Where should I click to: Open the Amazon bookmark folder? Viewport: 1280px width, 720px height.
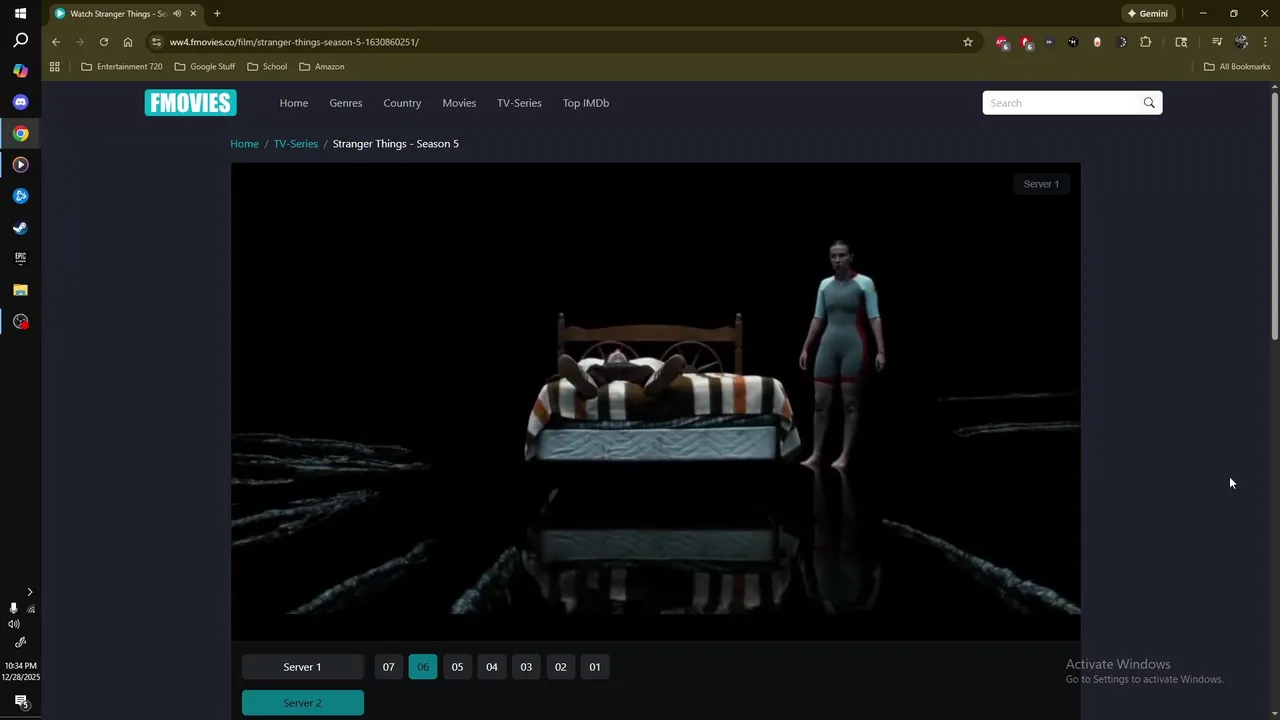click(x=322, y=67)
